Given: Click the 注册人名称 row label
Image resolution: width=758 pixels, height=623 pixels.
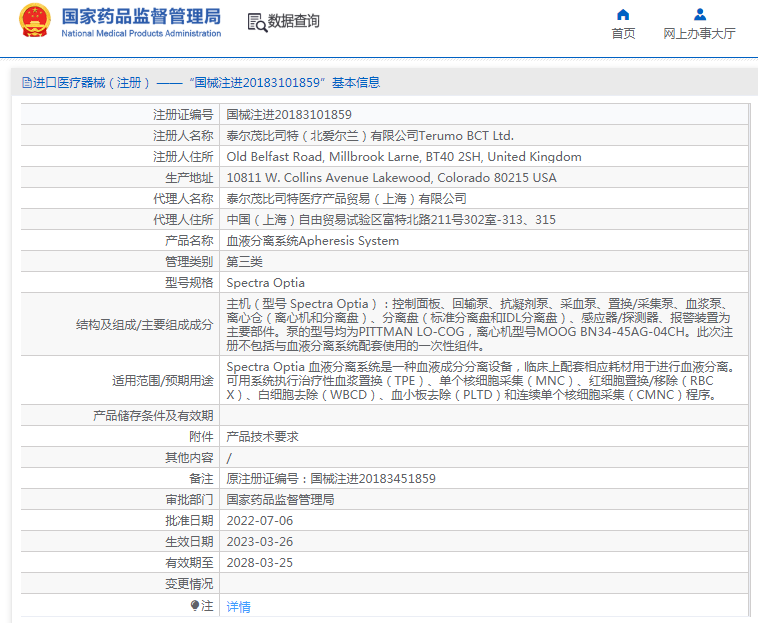Looking at the screenshot, I should pyautogui.click(x=183, y=136).
